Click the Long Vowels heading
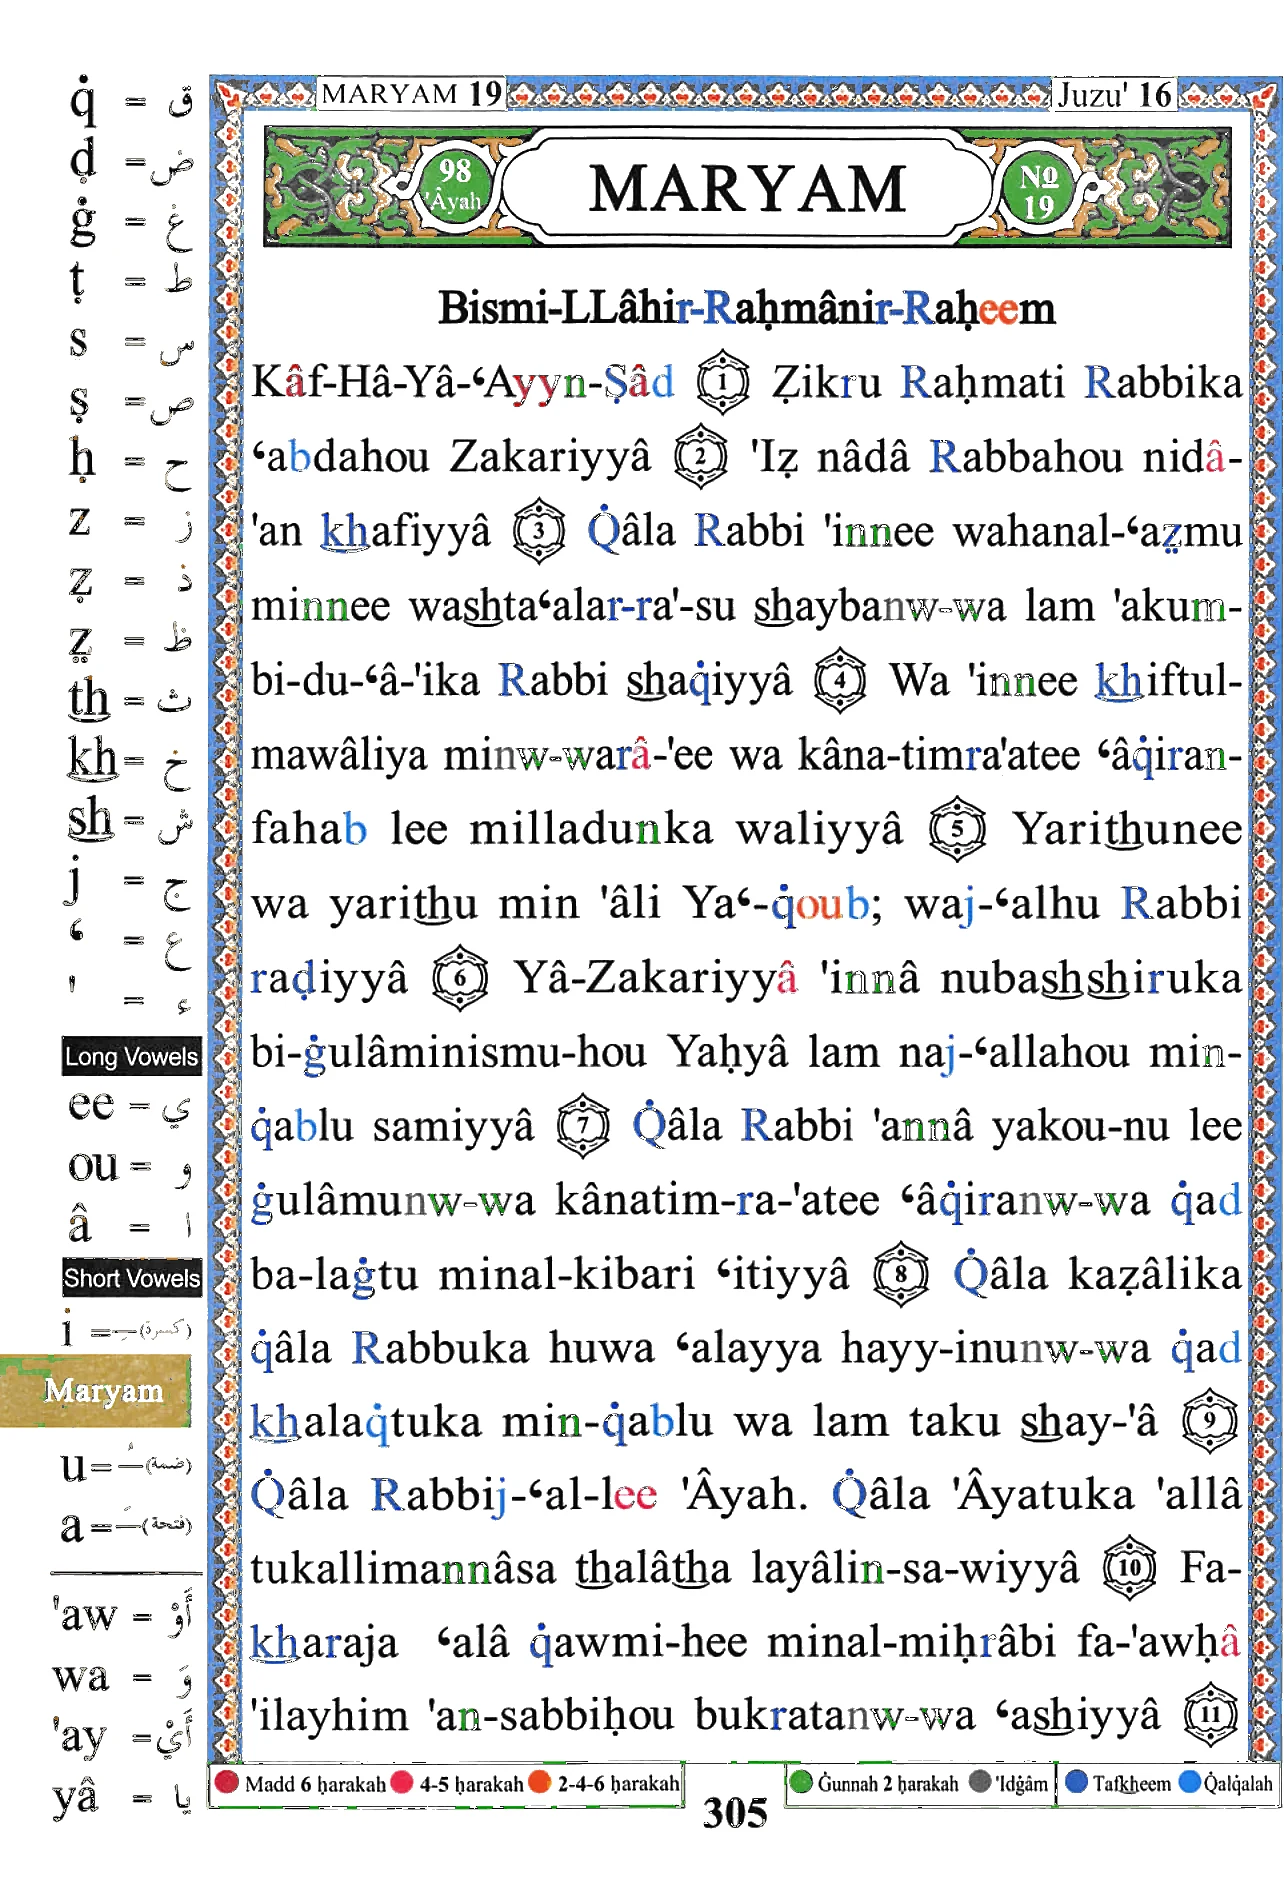The height and width of the screenshot is (1889, 1284). 131,1057
